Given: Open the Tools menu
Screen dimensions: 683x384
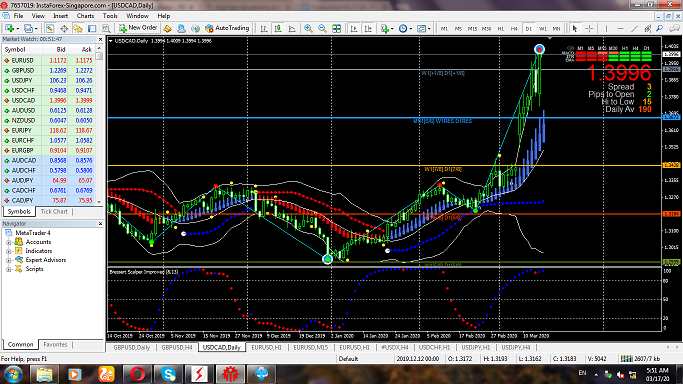Looking at the screenshot, I should 110,16.
